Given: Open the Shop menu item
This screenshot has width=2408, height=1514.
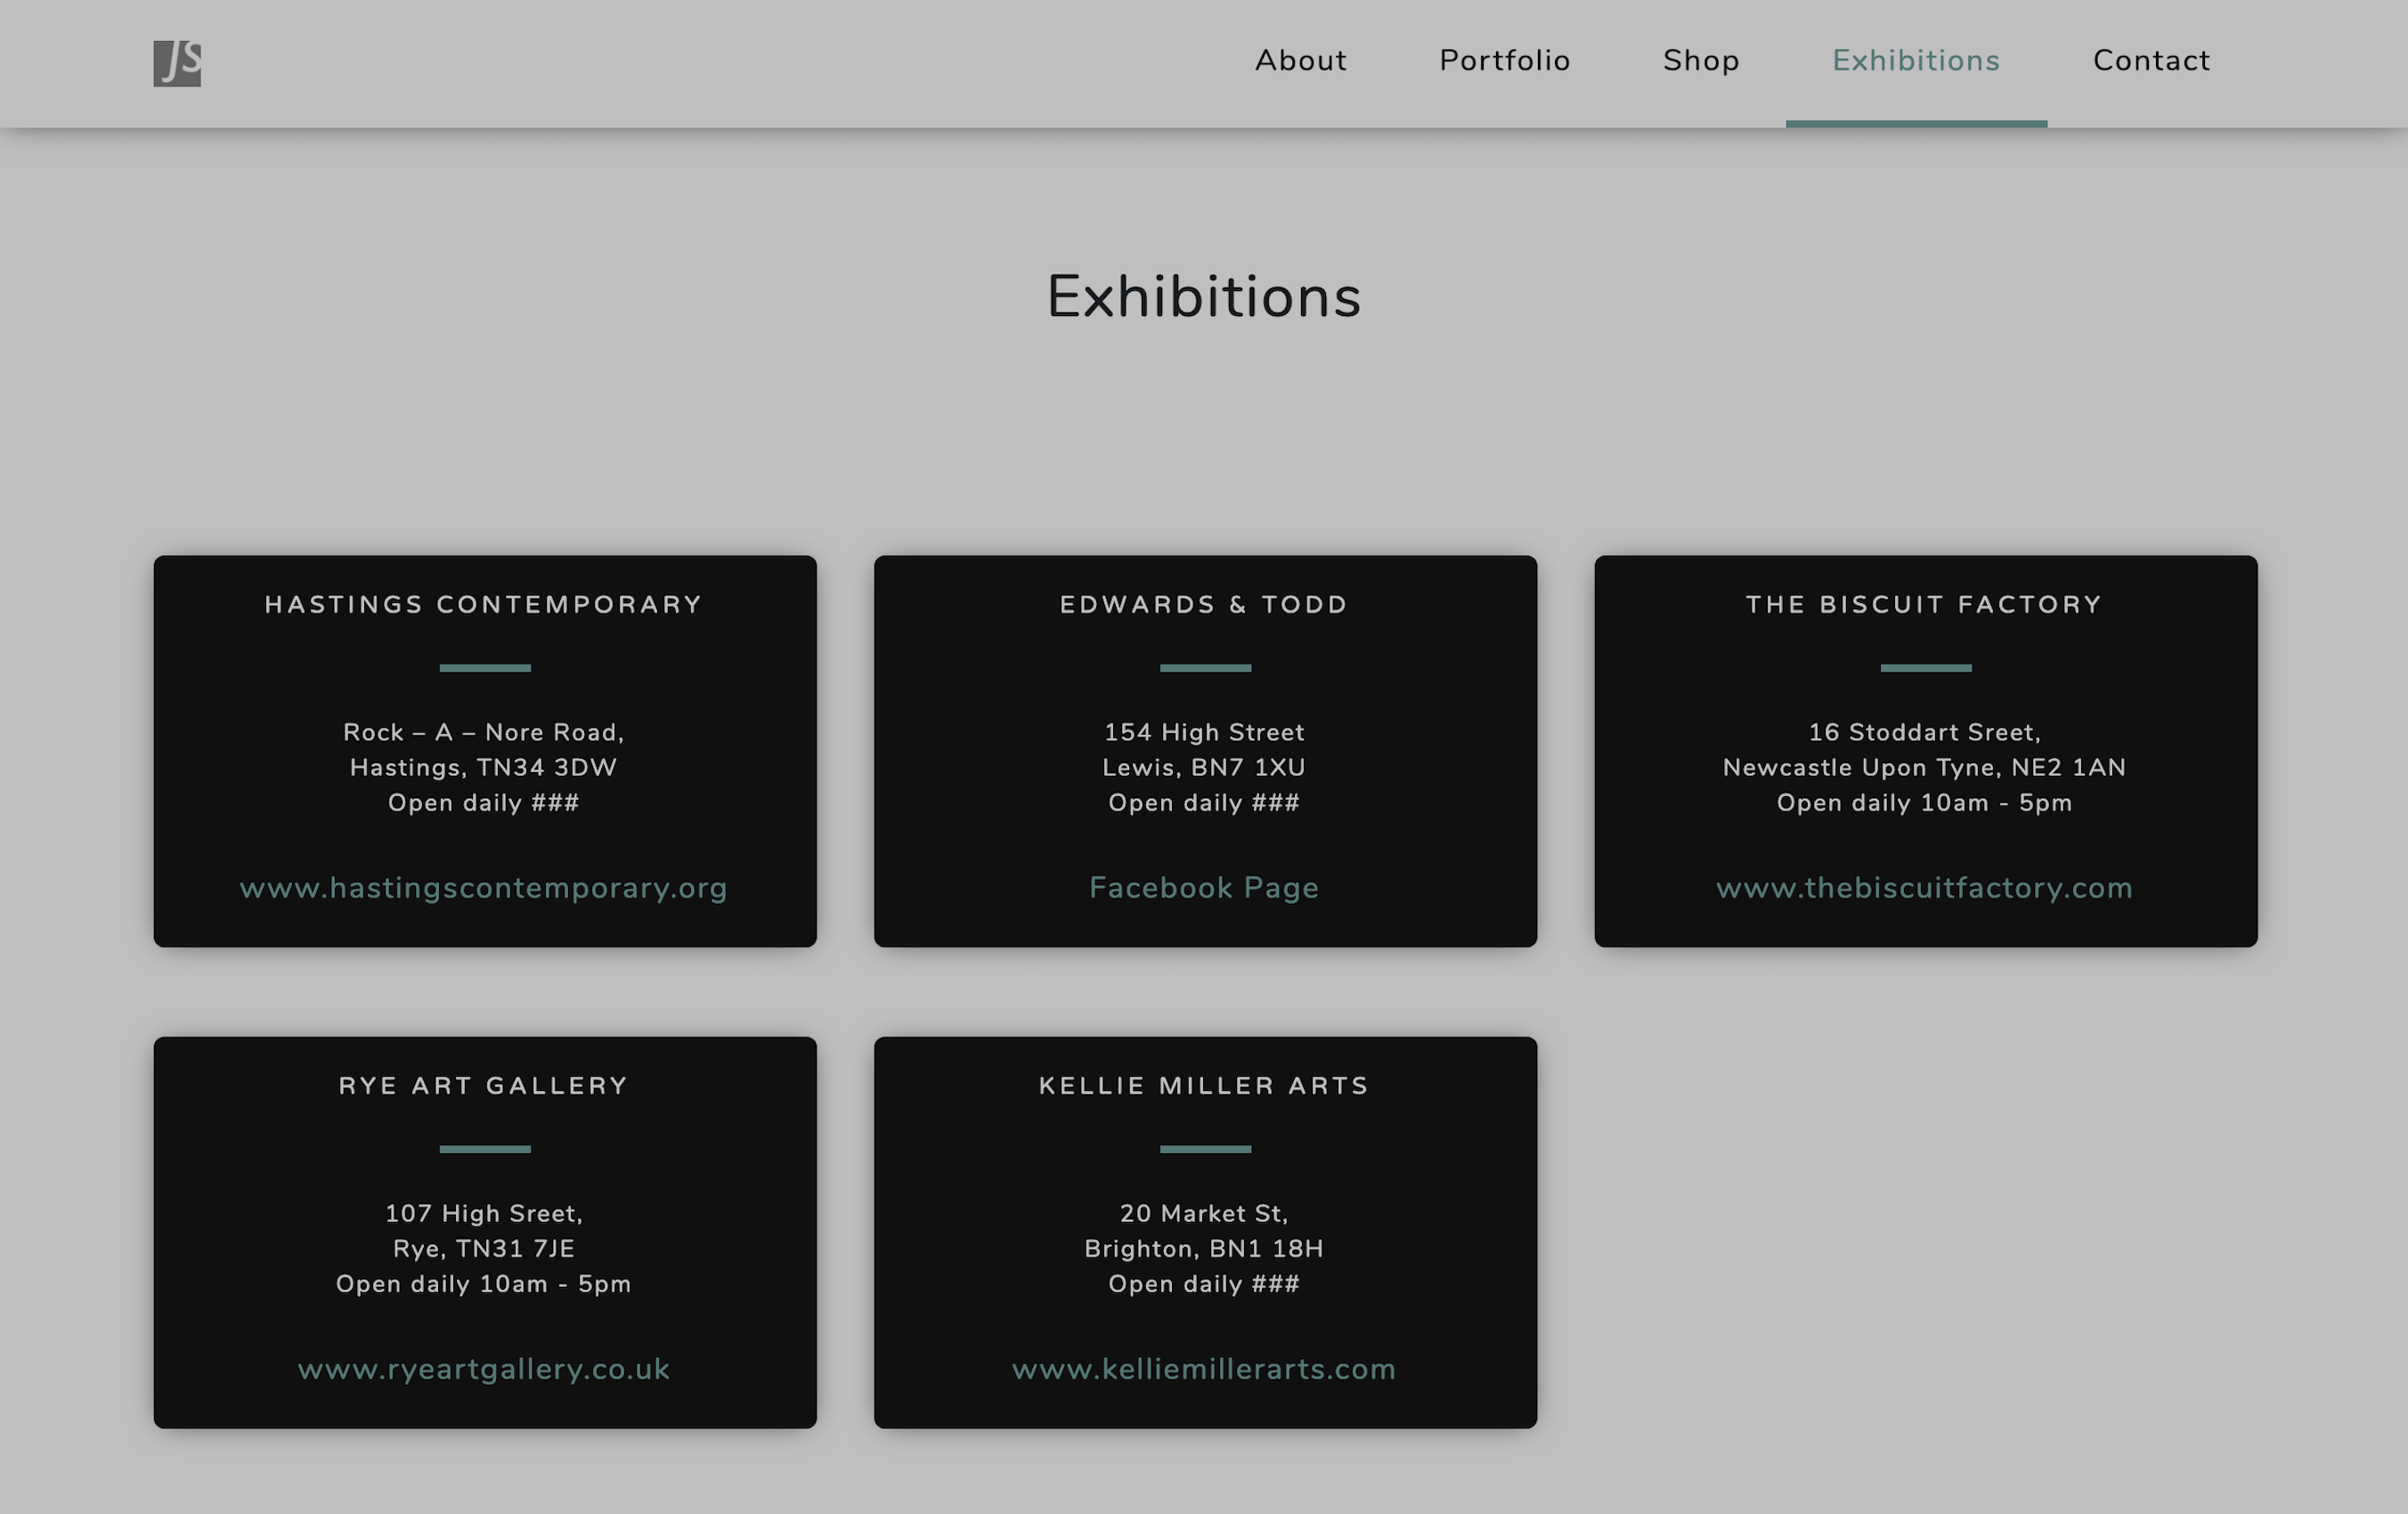Looking at the screenshot, I should click(x=1700, y=61).
